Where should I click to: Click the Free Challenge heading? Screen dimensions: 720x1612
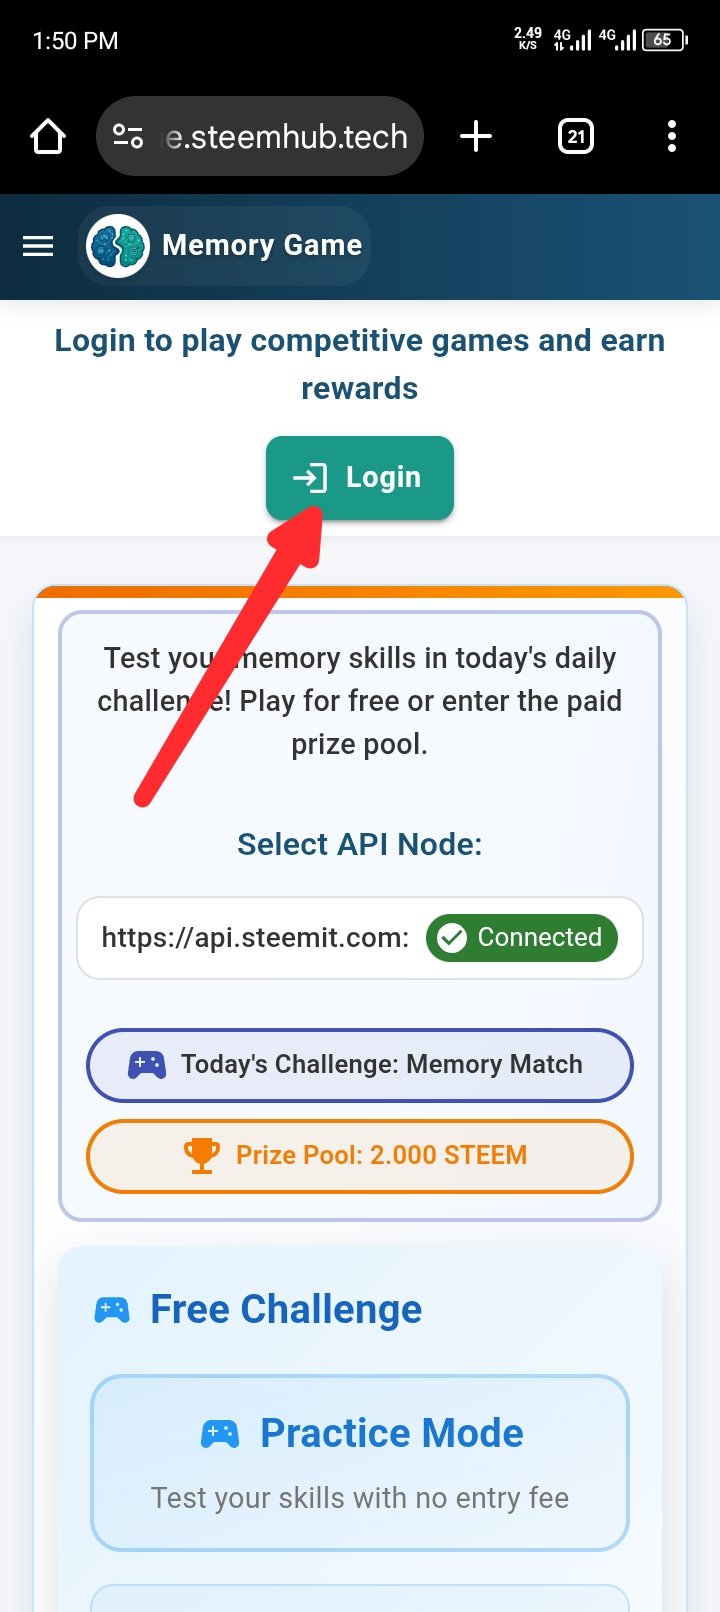pyautogui.click(x=286, y=1309)
